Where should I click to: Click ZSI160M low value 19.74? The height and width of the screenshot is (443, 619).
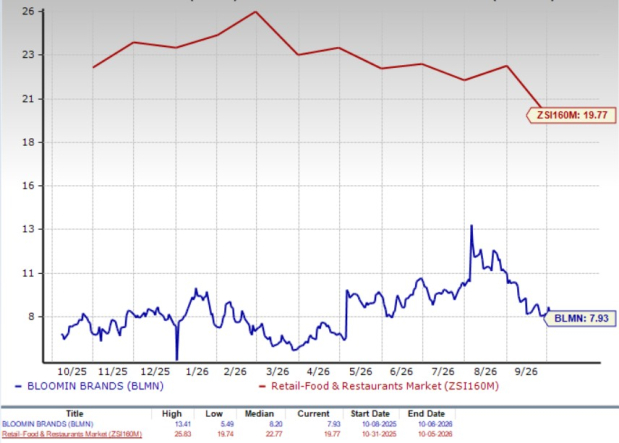225,434
